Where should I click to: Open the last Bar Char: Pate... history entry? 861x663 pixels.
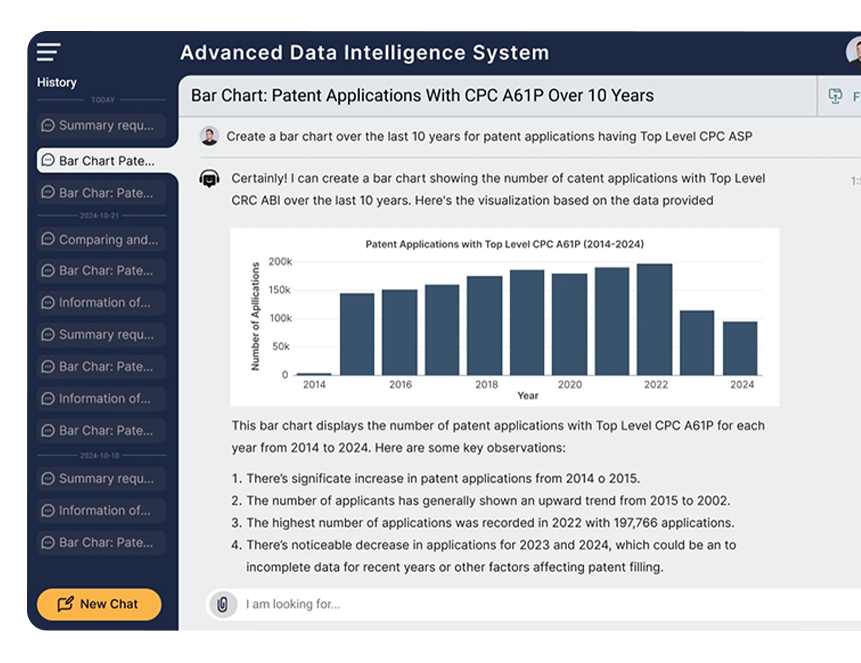coord(102,542)
